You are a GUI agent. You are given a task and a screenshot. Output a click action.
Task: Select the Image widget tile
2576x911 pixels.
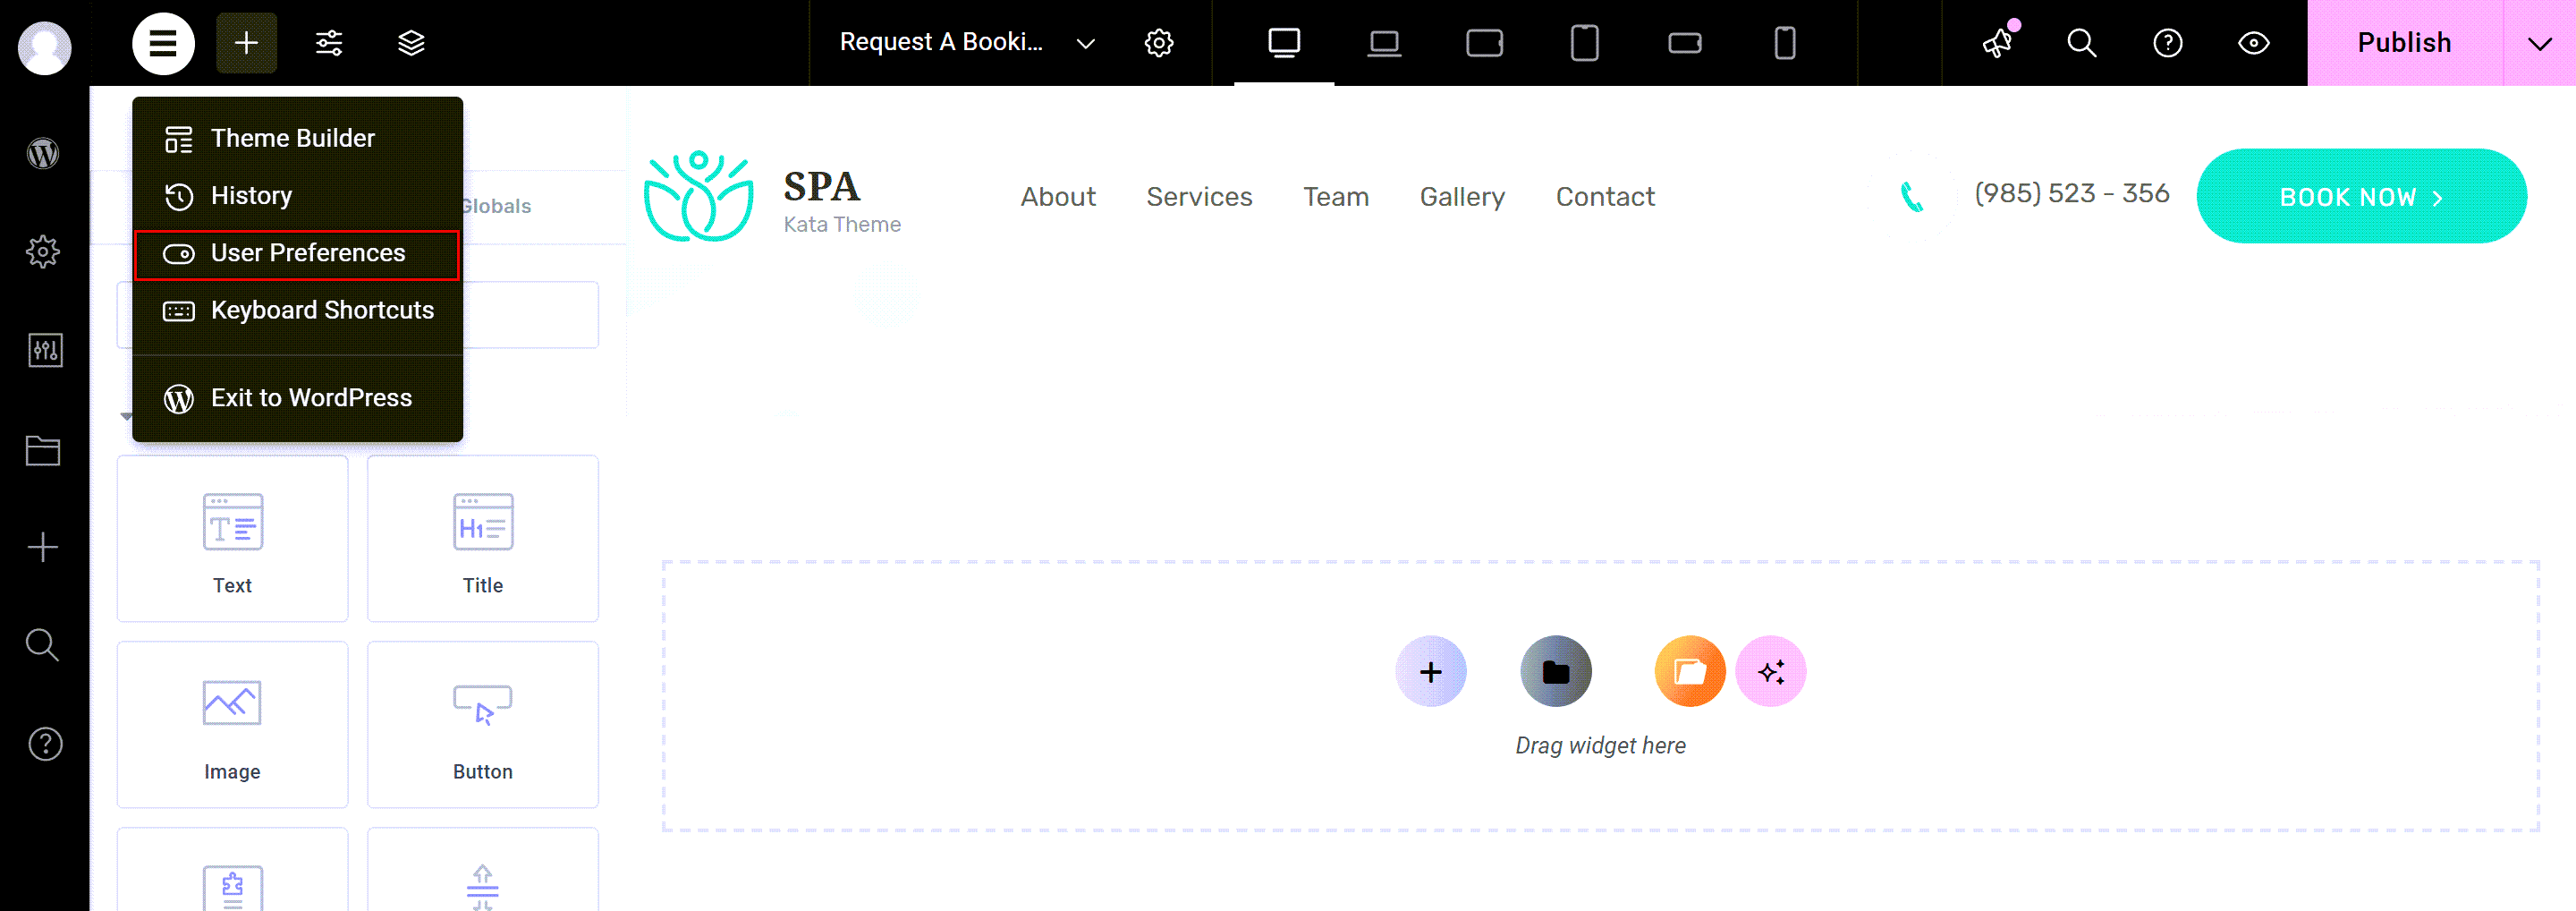click(x=232, y=724)
